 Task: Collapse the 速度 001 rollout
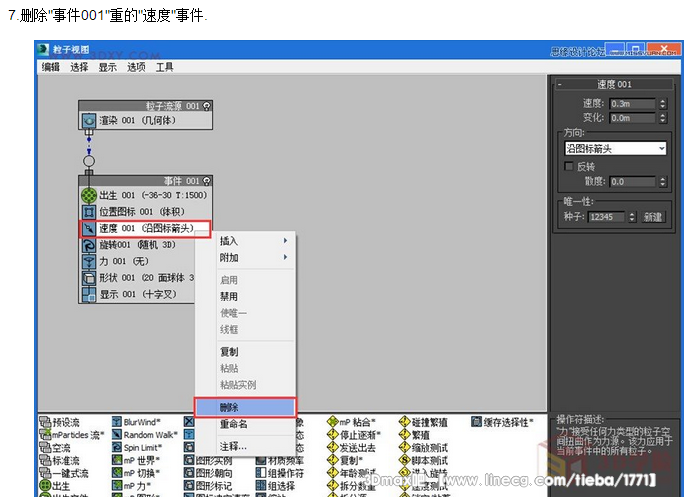tap(560, 84)
